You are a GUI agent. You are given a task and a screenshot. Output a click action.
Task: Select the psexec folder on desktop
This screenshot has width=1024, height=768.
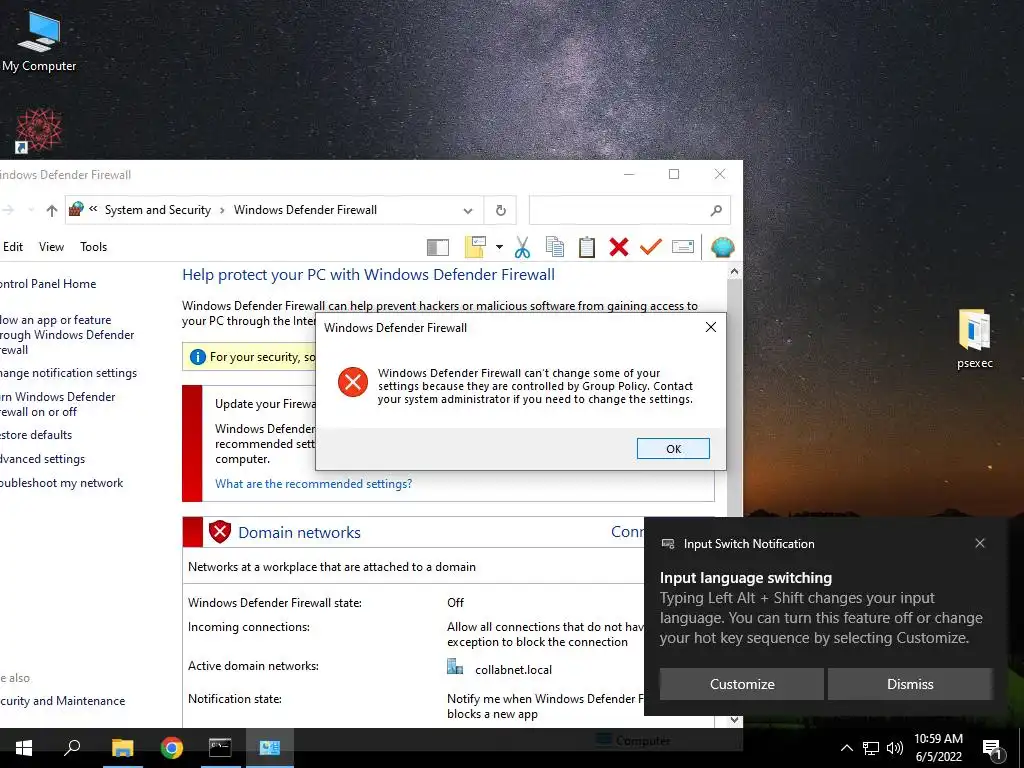[974, 339]
